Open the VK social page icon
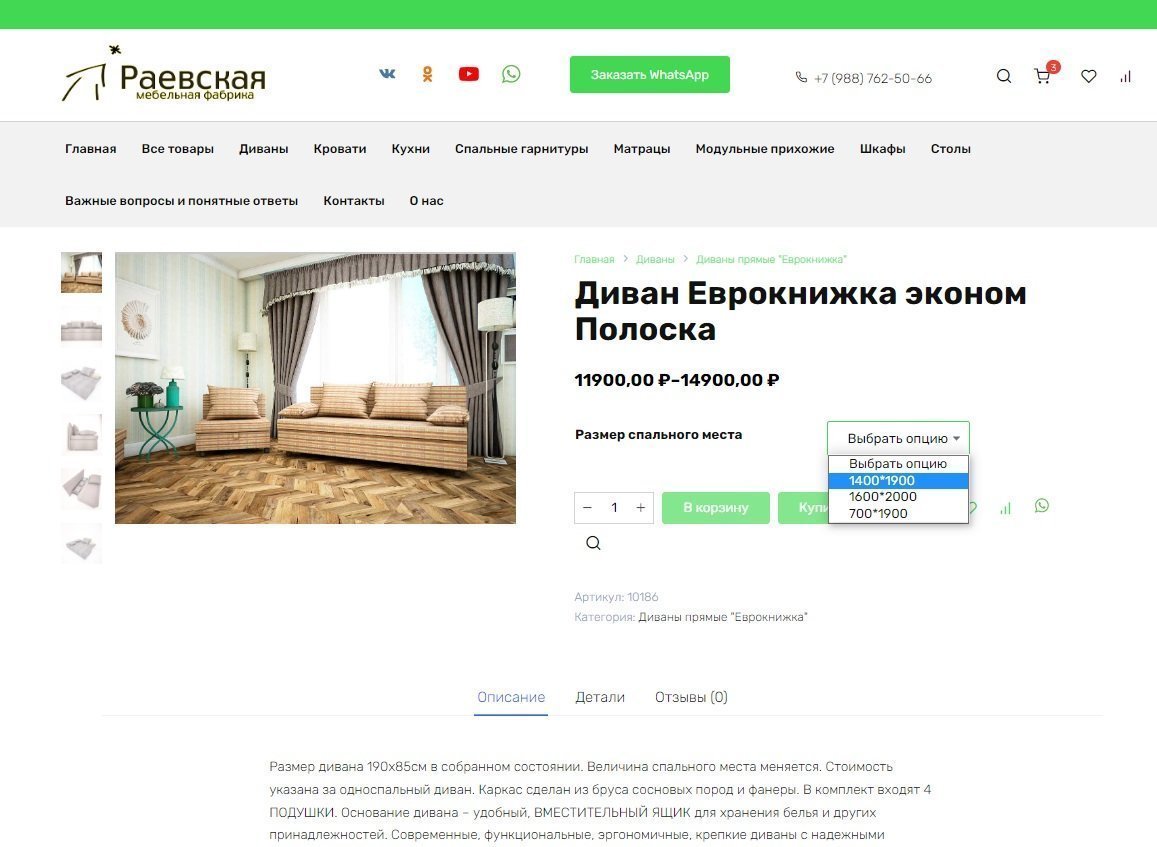The height and width of the screenshot is (847, 1157). click(x=387, y=74)
